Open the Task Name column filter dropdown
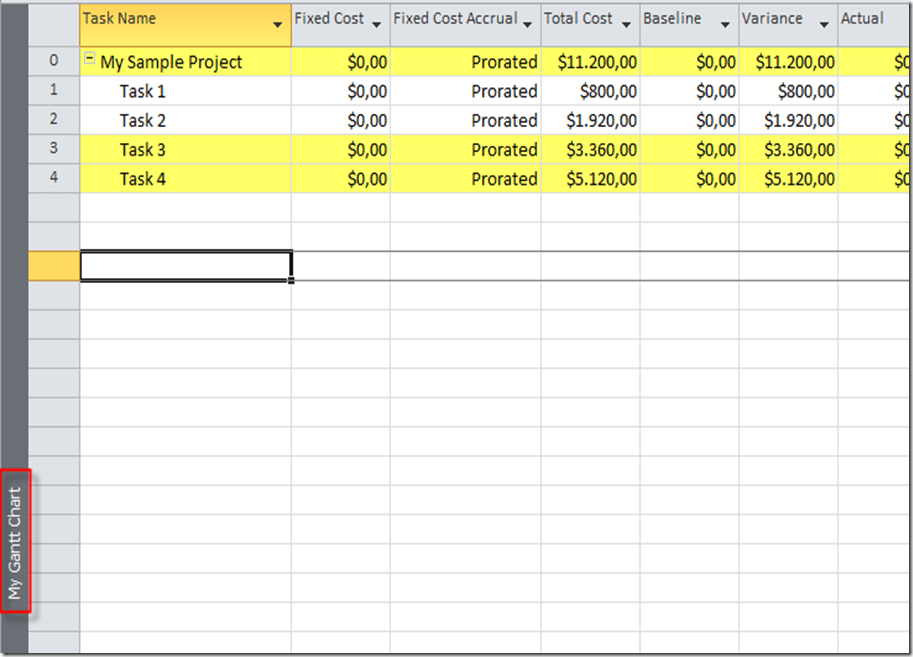The image size is (913, 657). click(277, 25)
